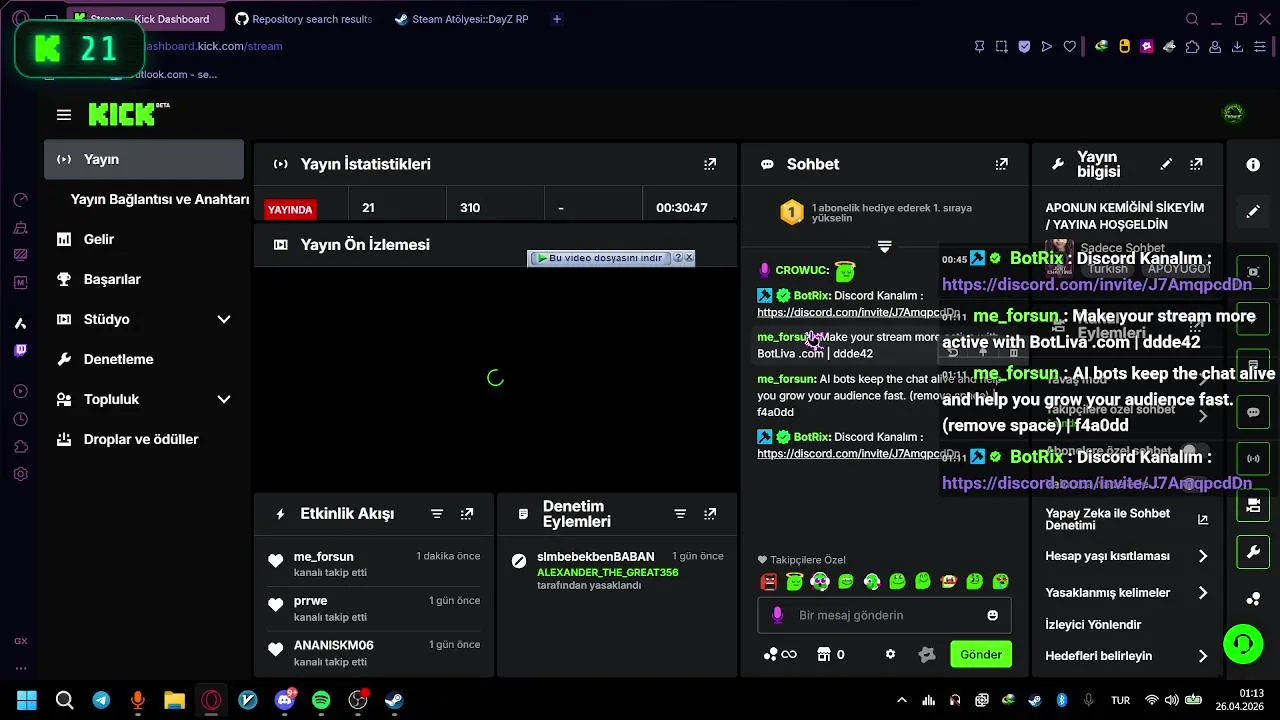1280x720 pixels.
Task: Click the snapshot icon in browser toolbar
Action: point(1001,46)
